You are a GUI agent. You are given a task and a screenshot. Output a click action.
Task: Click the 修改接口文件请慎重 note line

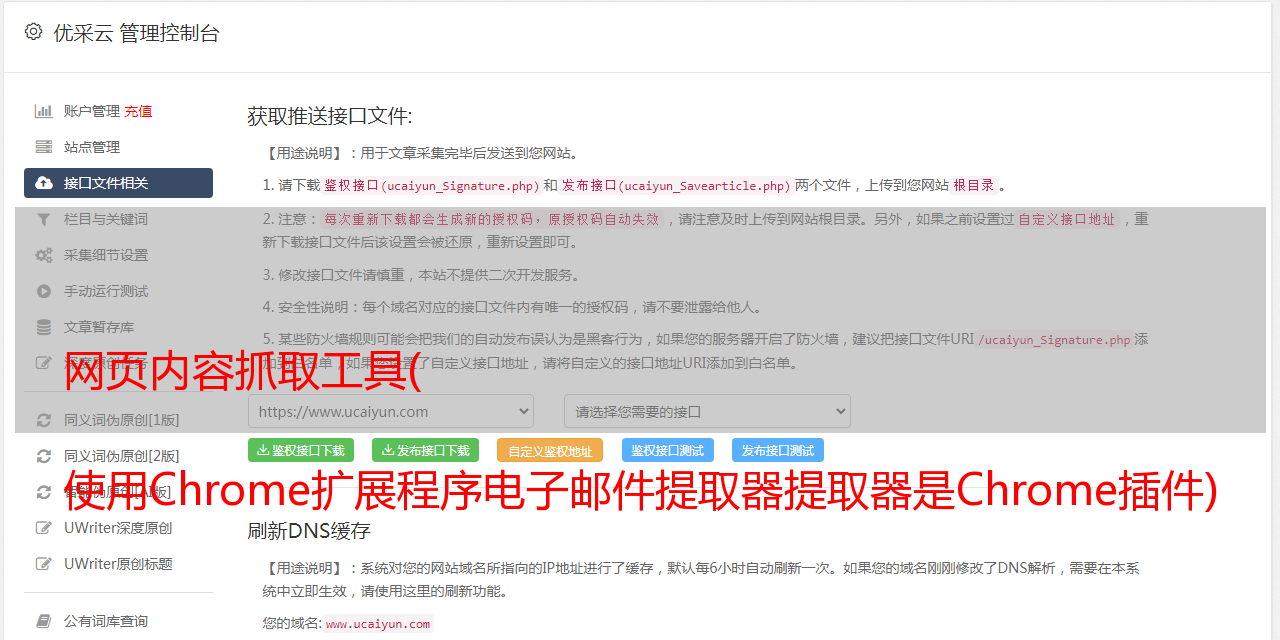pos(421,275)
